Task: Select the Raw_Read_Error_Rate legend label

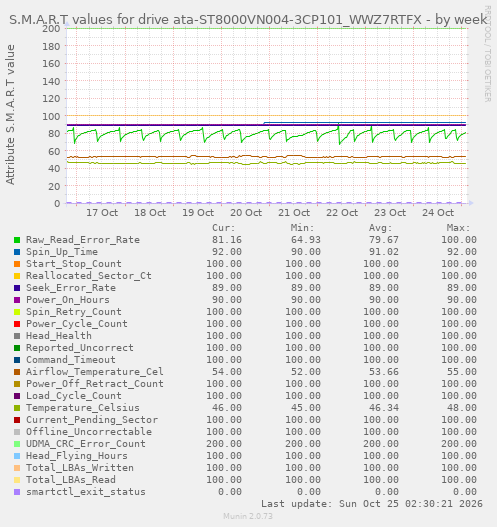Action: click(x=83, y=240)
